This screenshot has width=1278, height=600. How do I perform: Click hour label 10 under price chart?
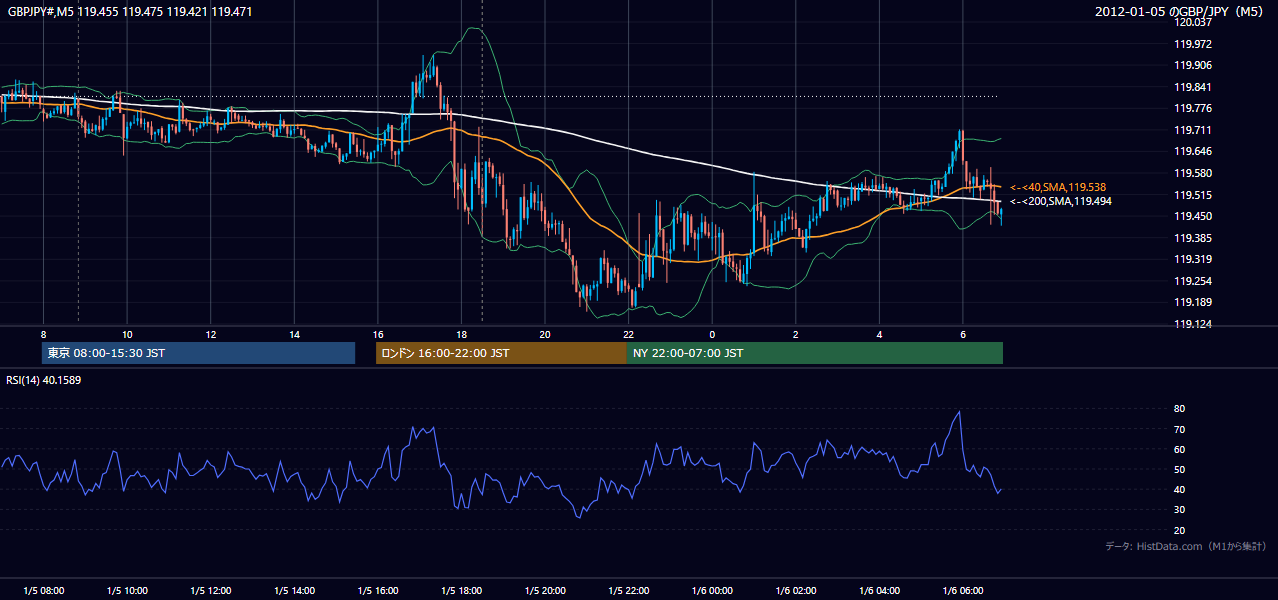(x=127, y=334)
